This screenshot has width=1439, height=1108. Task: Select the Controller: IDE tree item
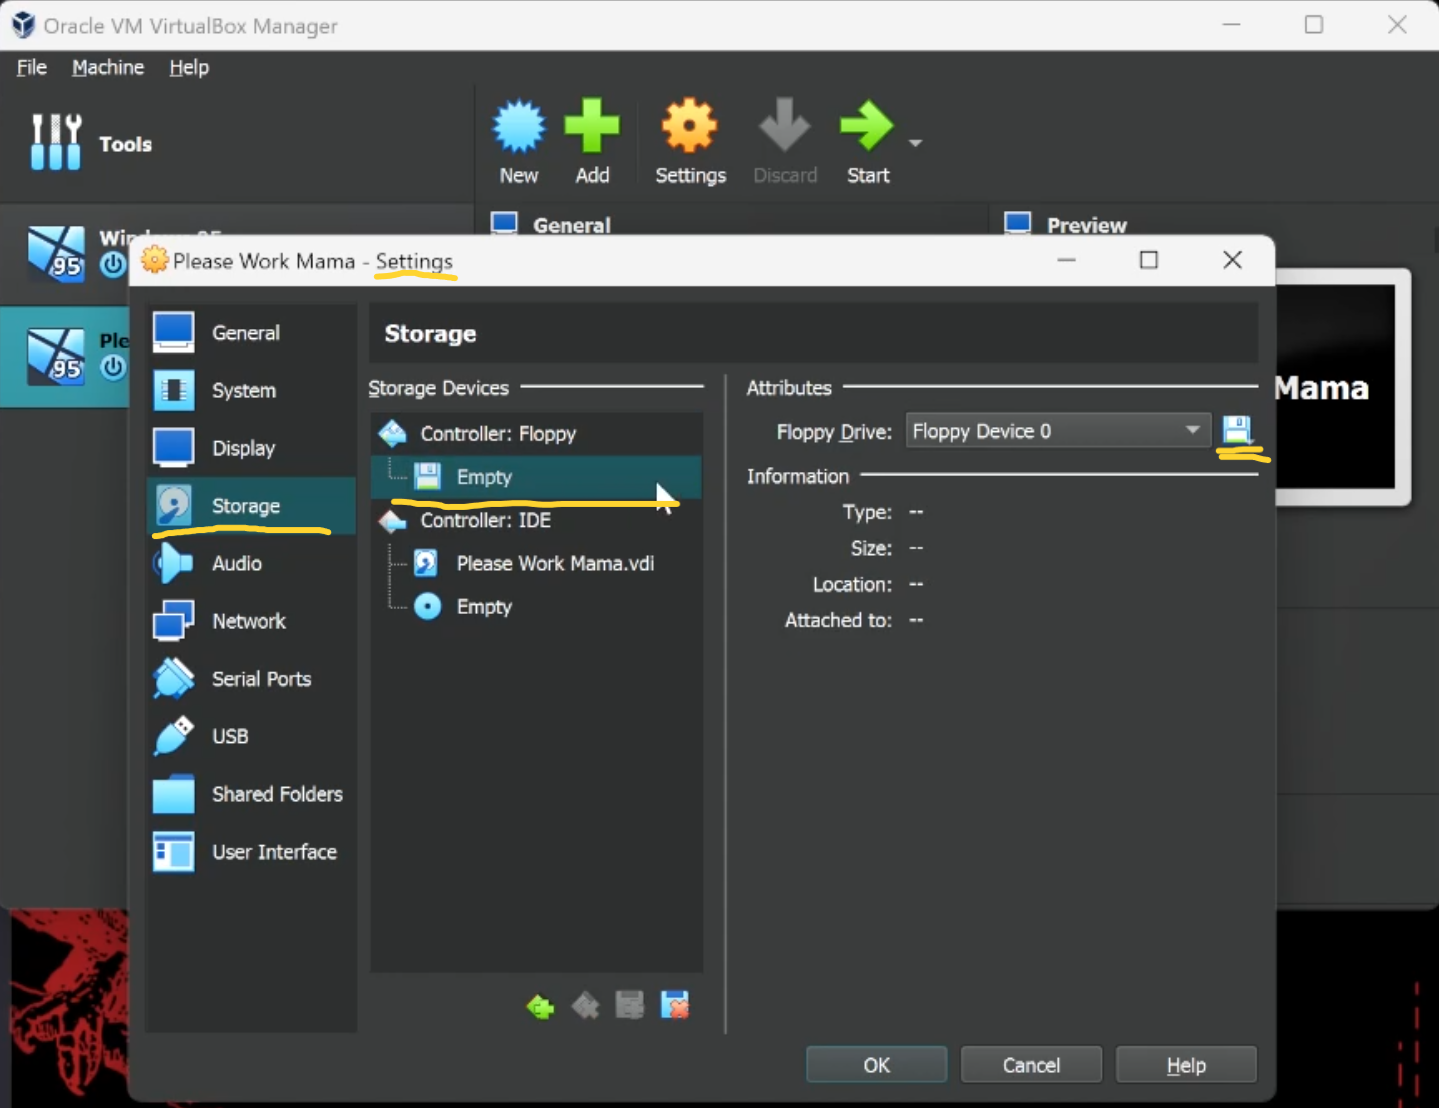click(536, 520)
